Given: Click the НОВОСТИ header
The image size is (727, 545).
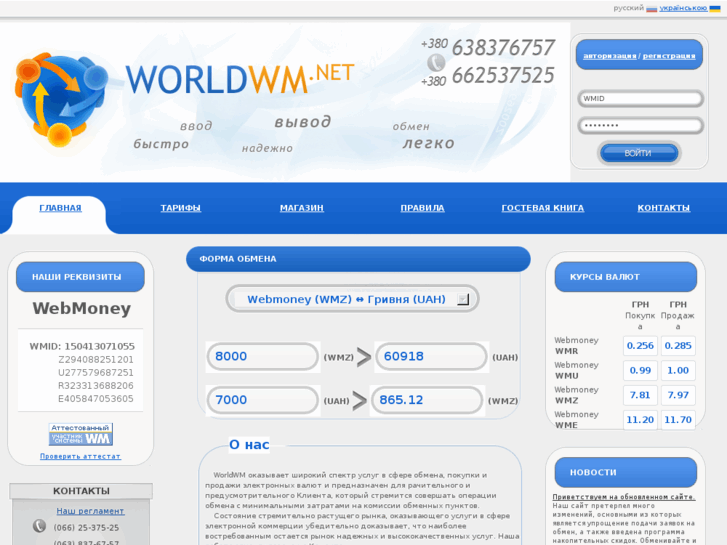Looking at the screenshot, I should [625, 472].
